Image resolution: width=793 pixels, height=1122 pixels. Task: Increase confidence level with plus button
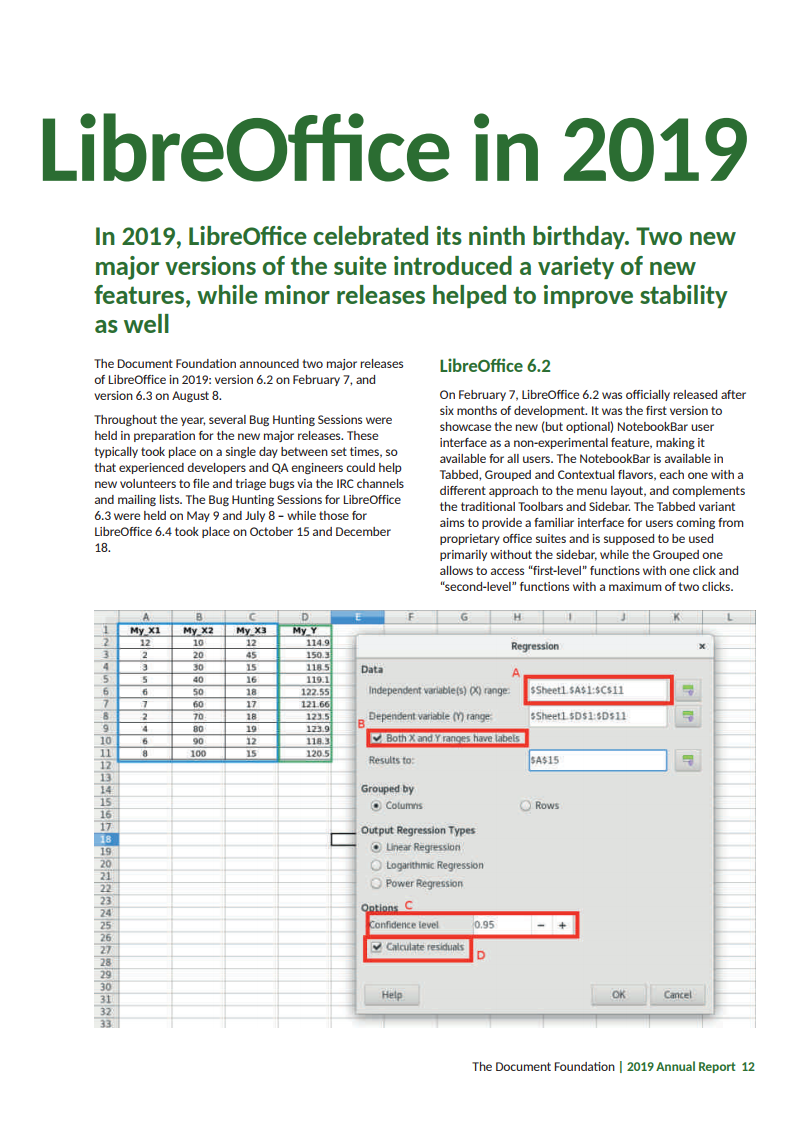tap(562, 925)
